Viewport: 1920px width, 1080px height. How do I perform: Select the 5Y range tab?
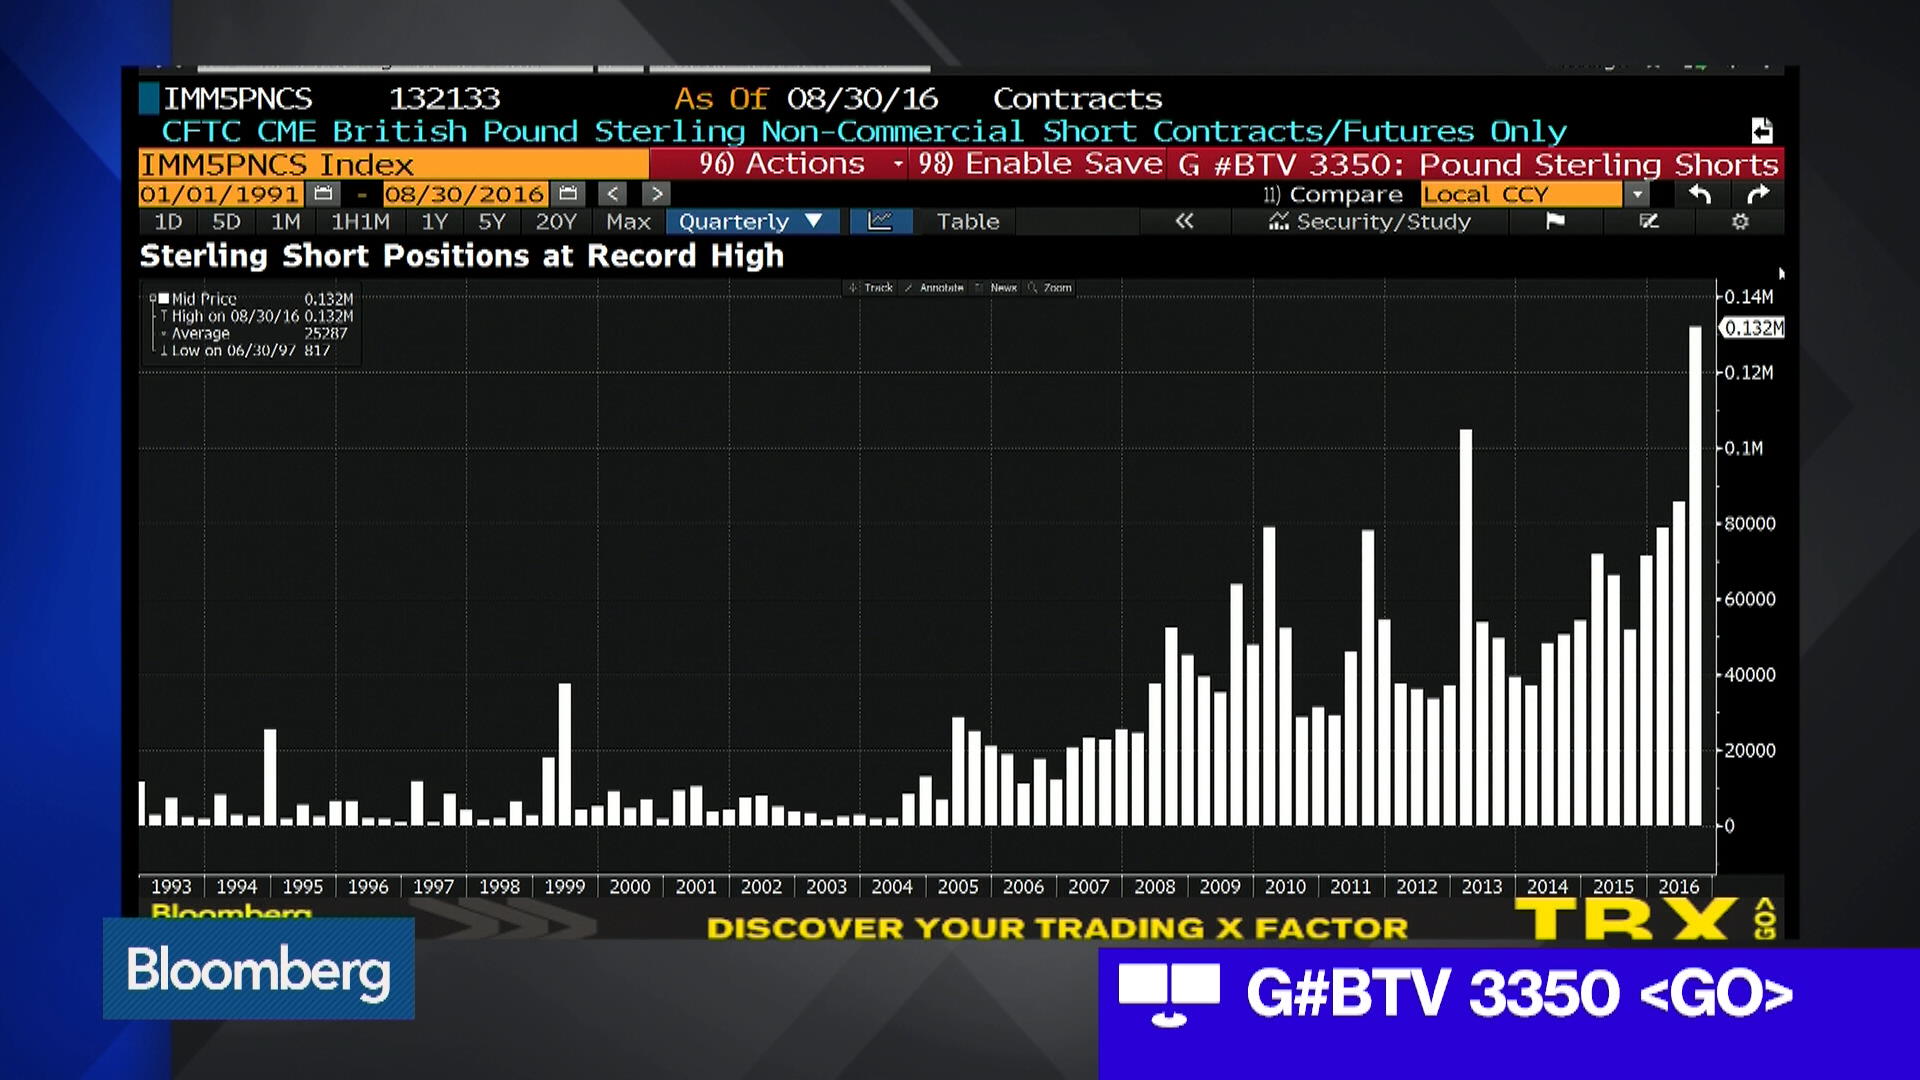(x=491, y=221)
